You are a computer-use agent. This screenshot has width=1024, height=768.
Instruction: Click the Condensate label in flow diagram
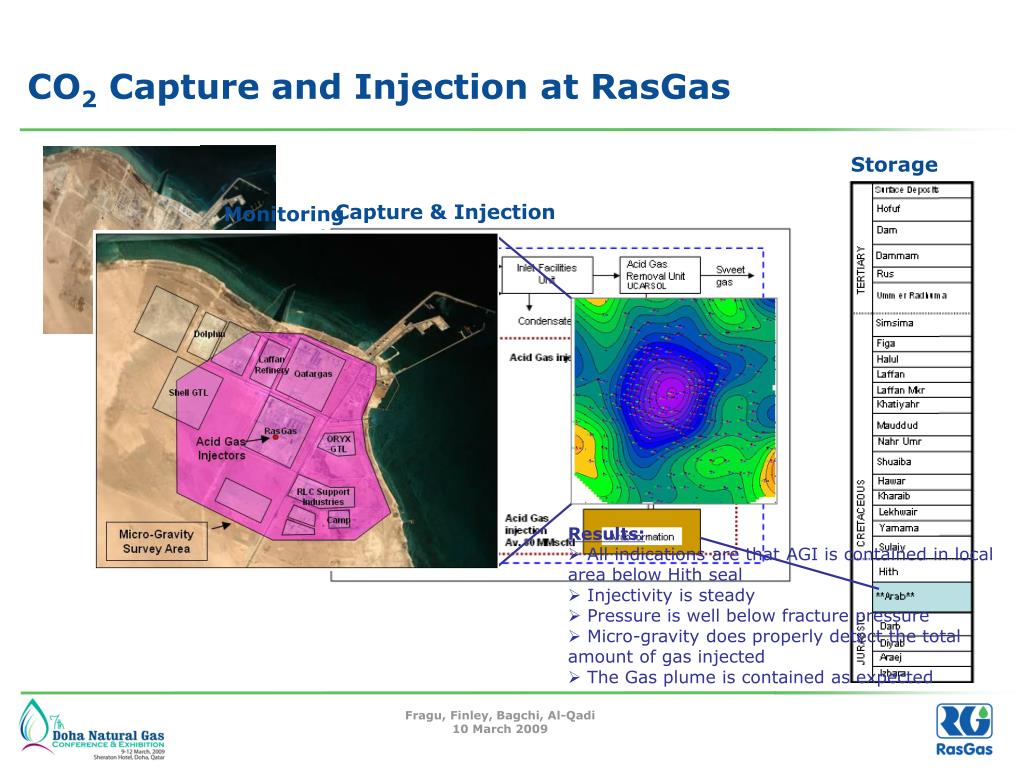(544, 321)
